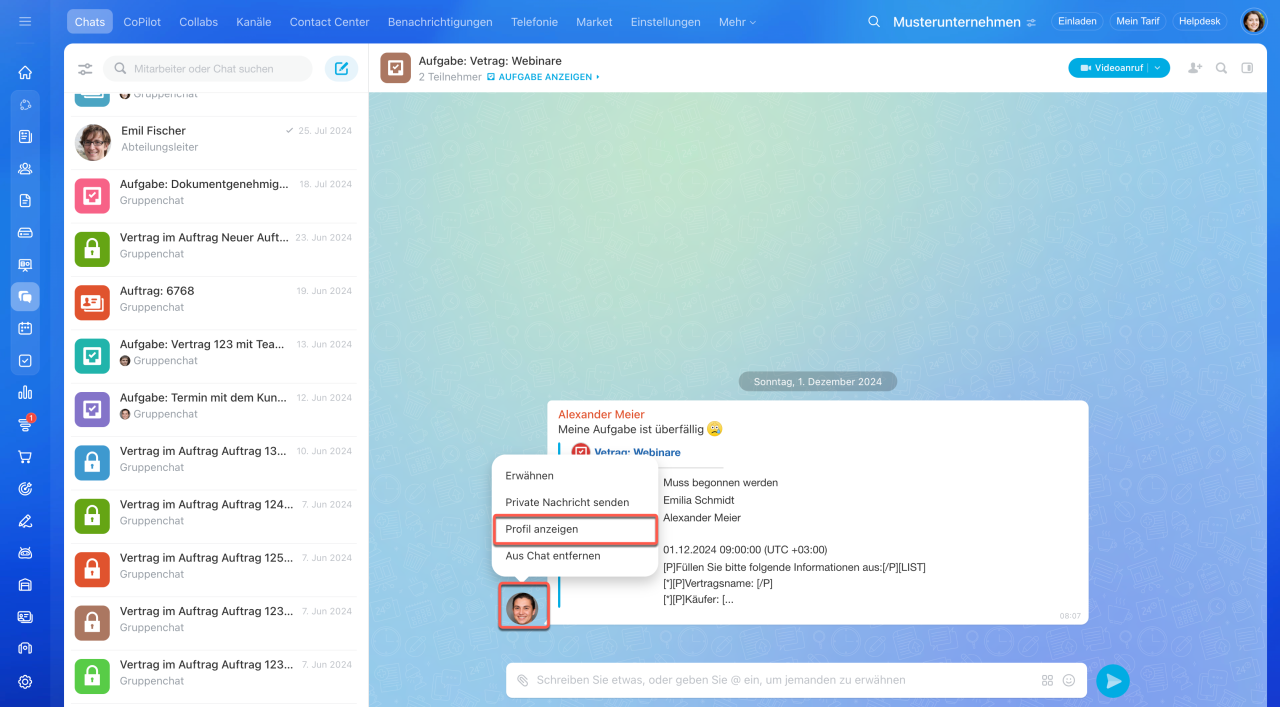
Task: Expand the Mehr menu
Action: click(737, 22)
